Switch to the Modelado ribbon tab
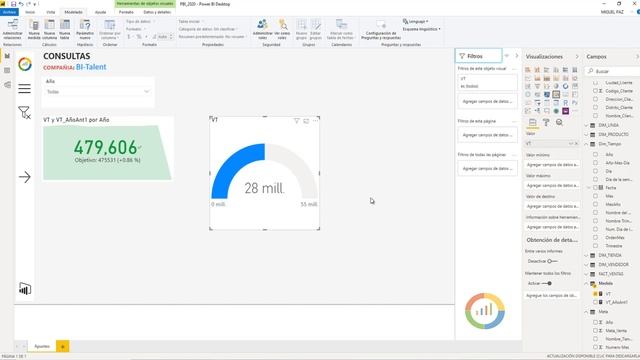Viewport: 640px width, 360px height. coord(73,12)
